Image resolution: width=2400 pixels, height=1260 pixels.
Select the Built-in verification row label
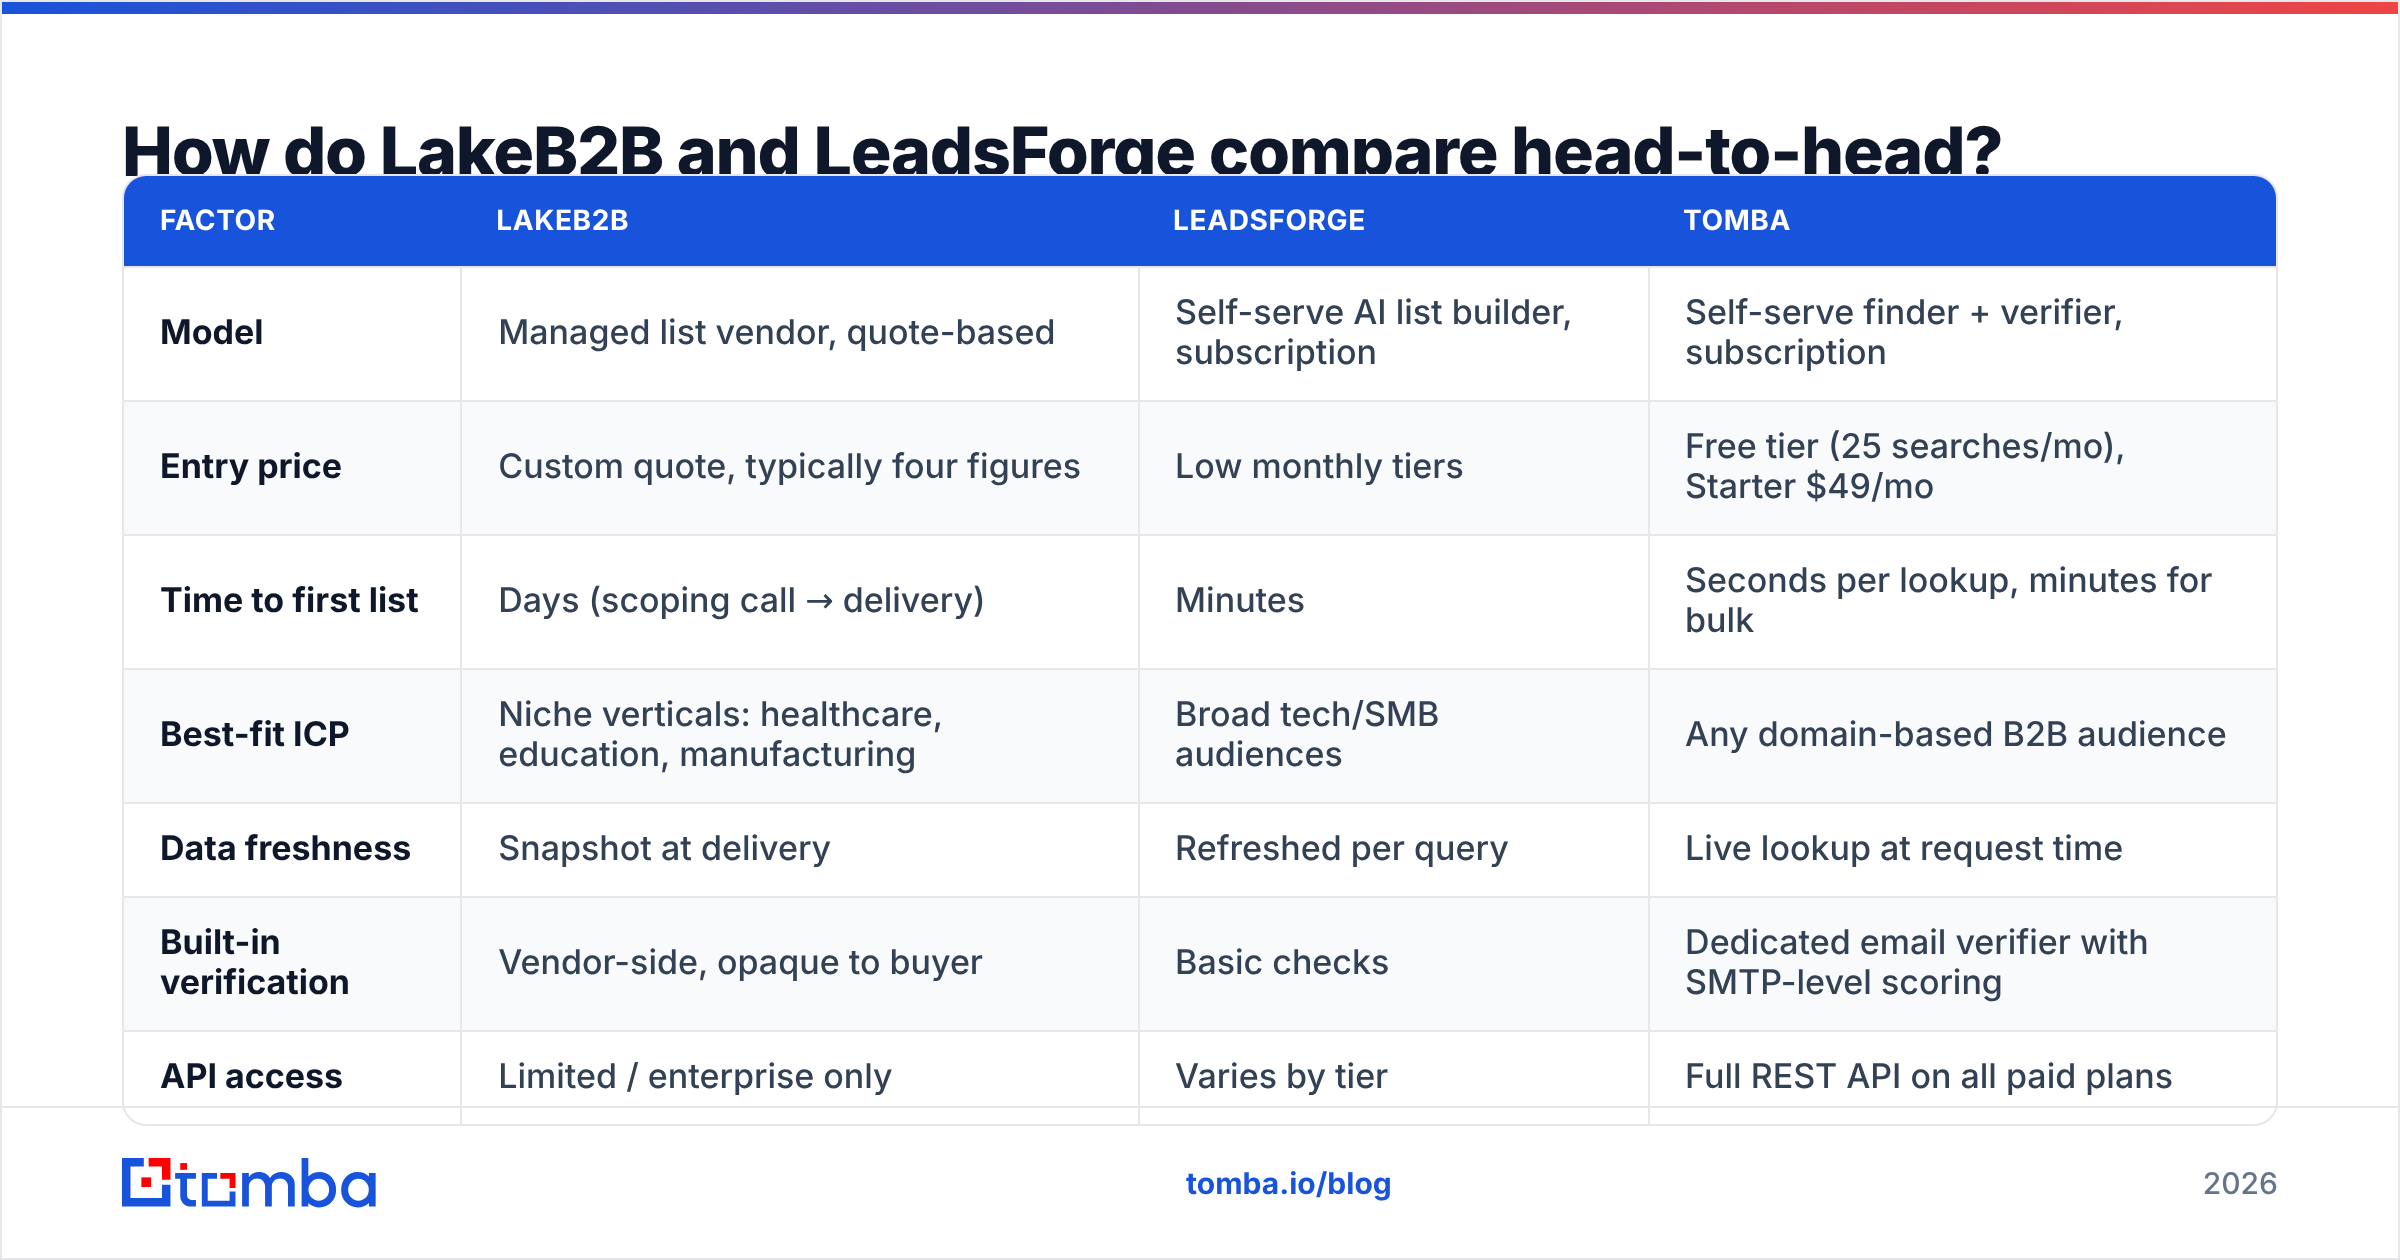click(255, 963)
